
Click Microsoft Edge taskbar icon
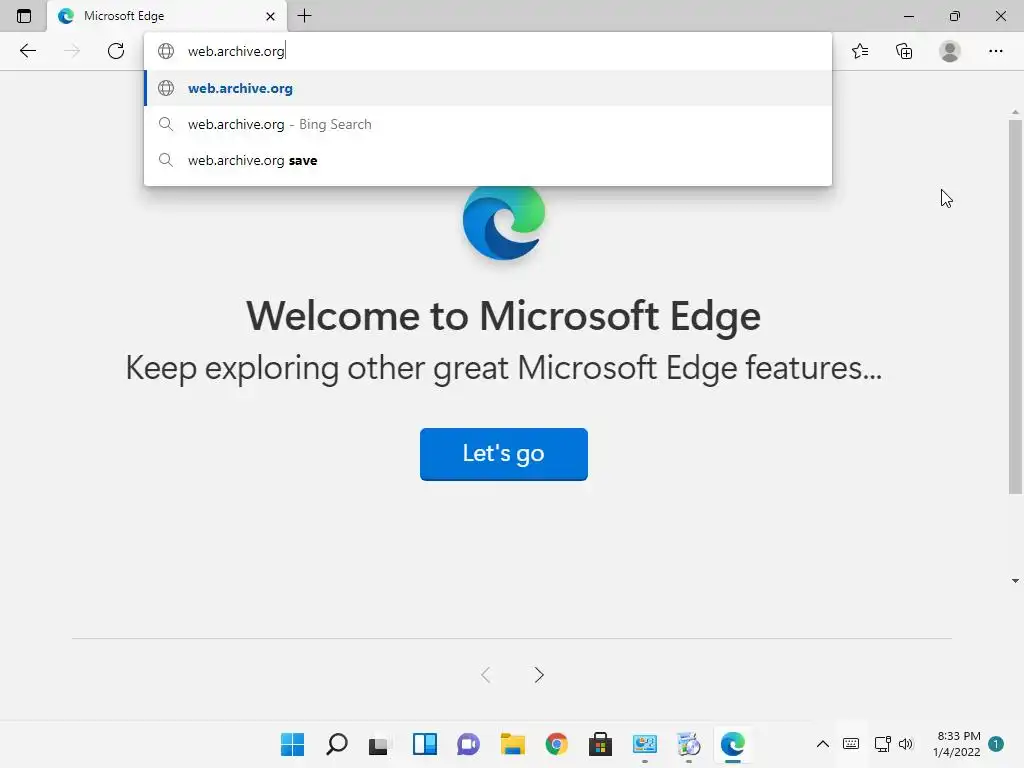coord(733,744)
